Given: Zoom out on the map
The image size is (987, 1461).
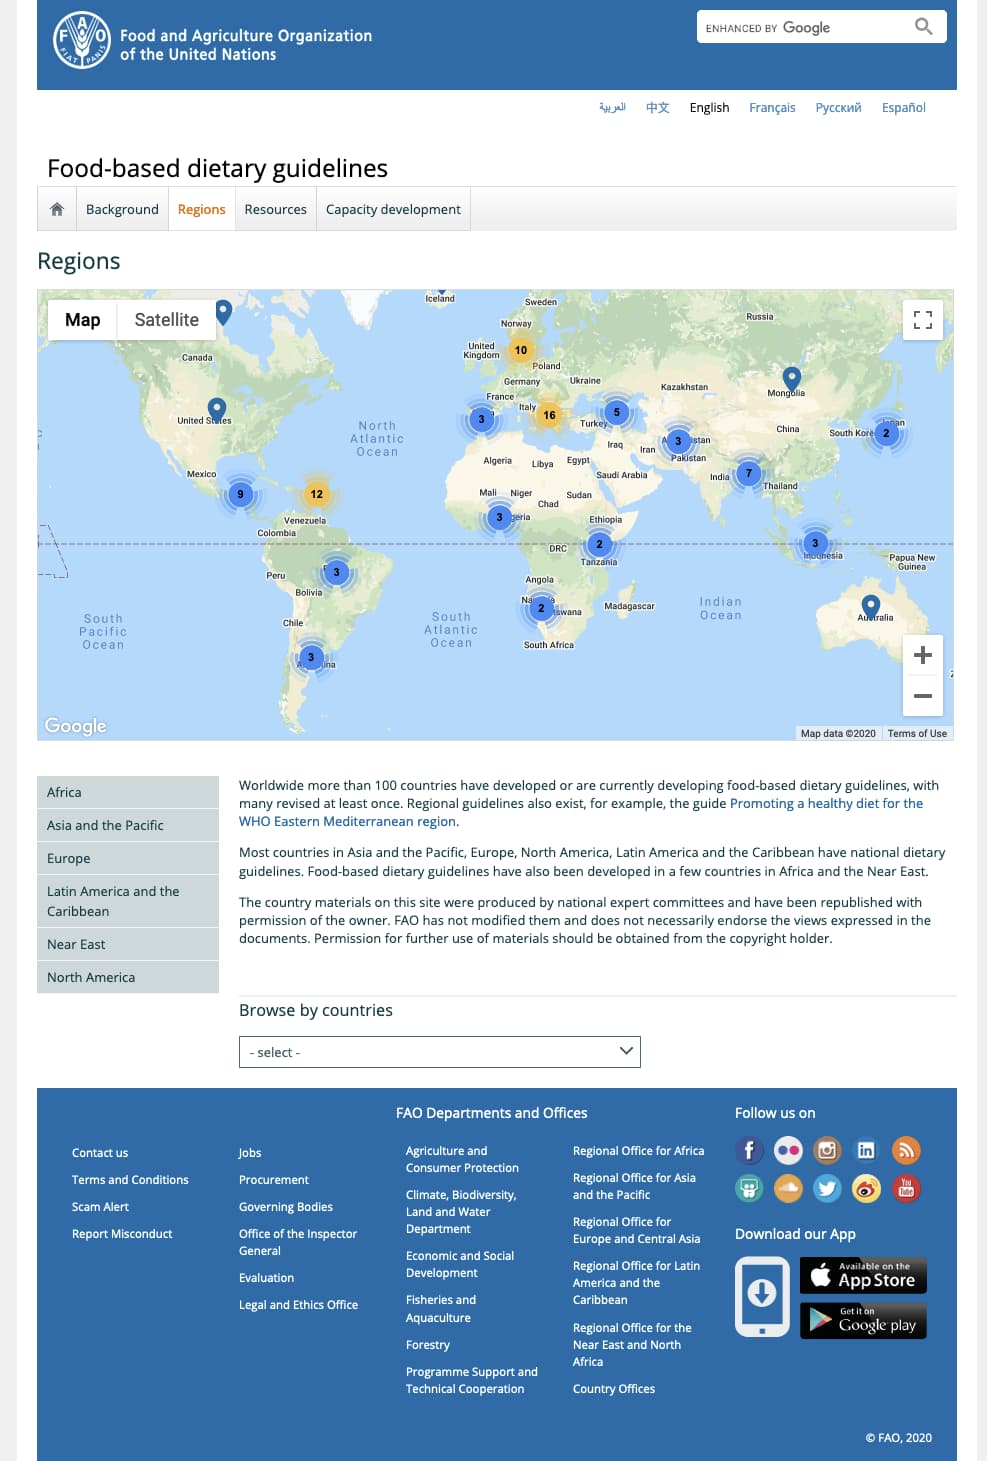Looking at the screenshot, I should [x=923, y=696].
